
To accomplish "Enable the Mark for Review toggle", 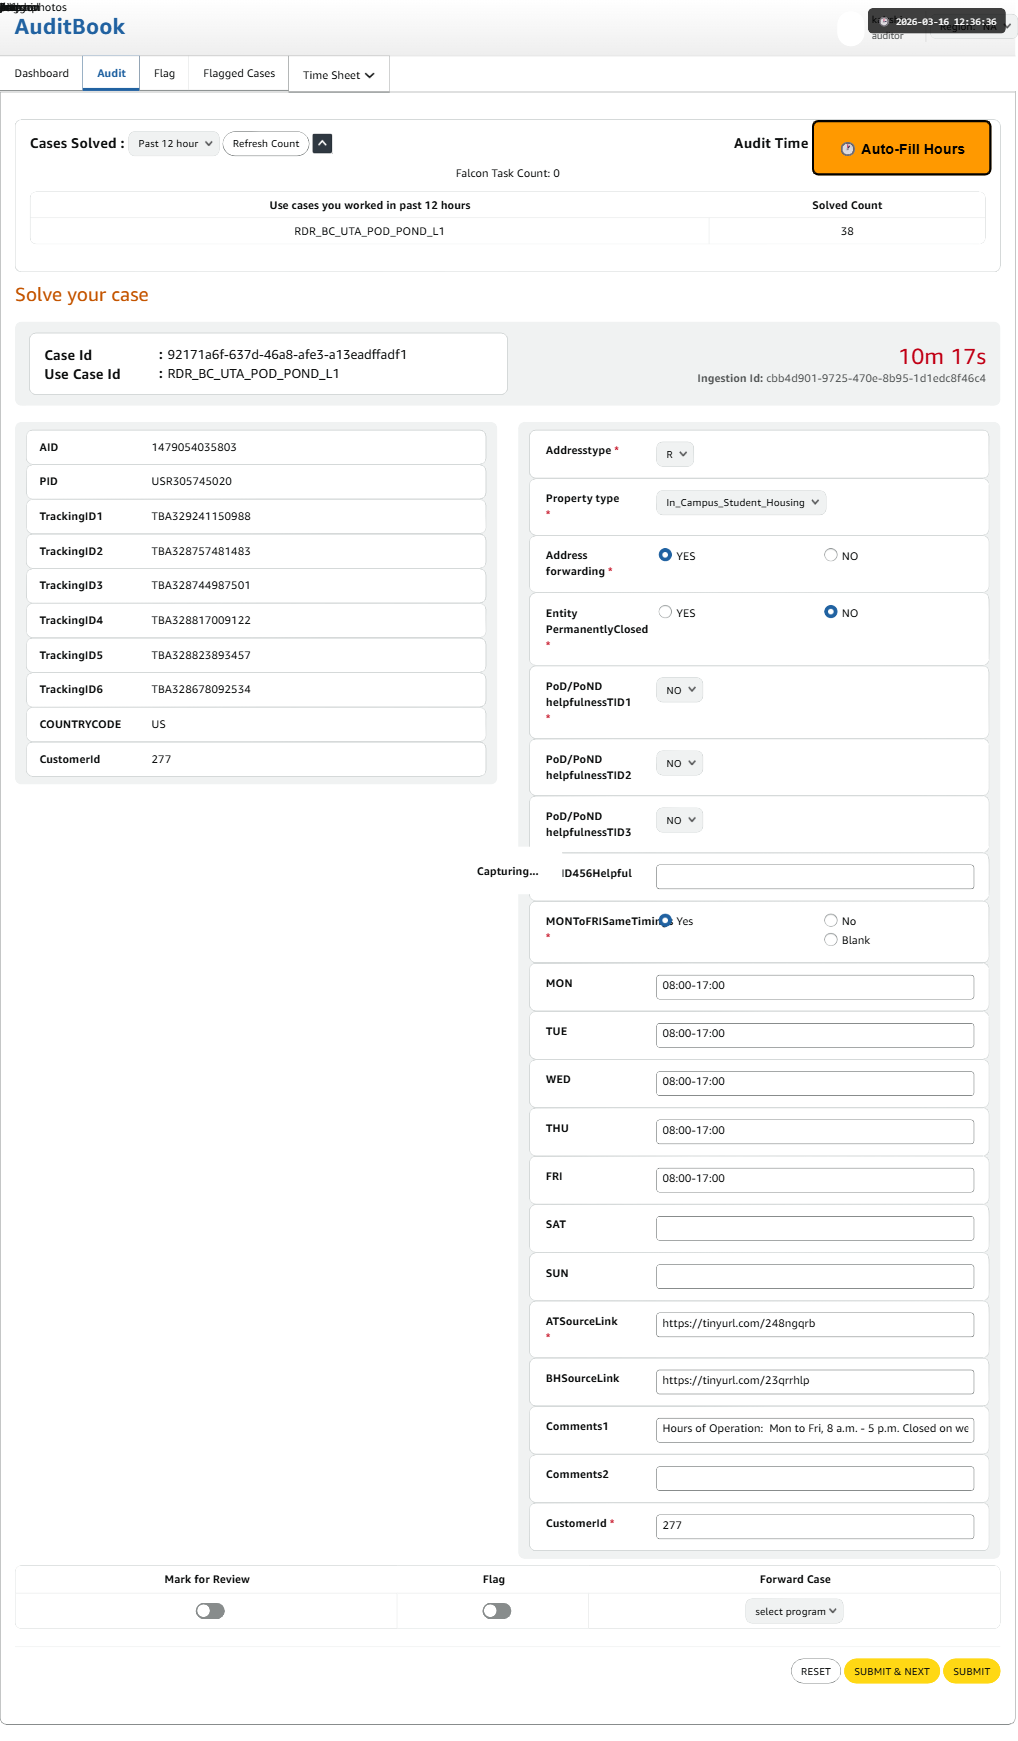I will [x=210, y=1611].
